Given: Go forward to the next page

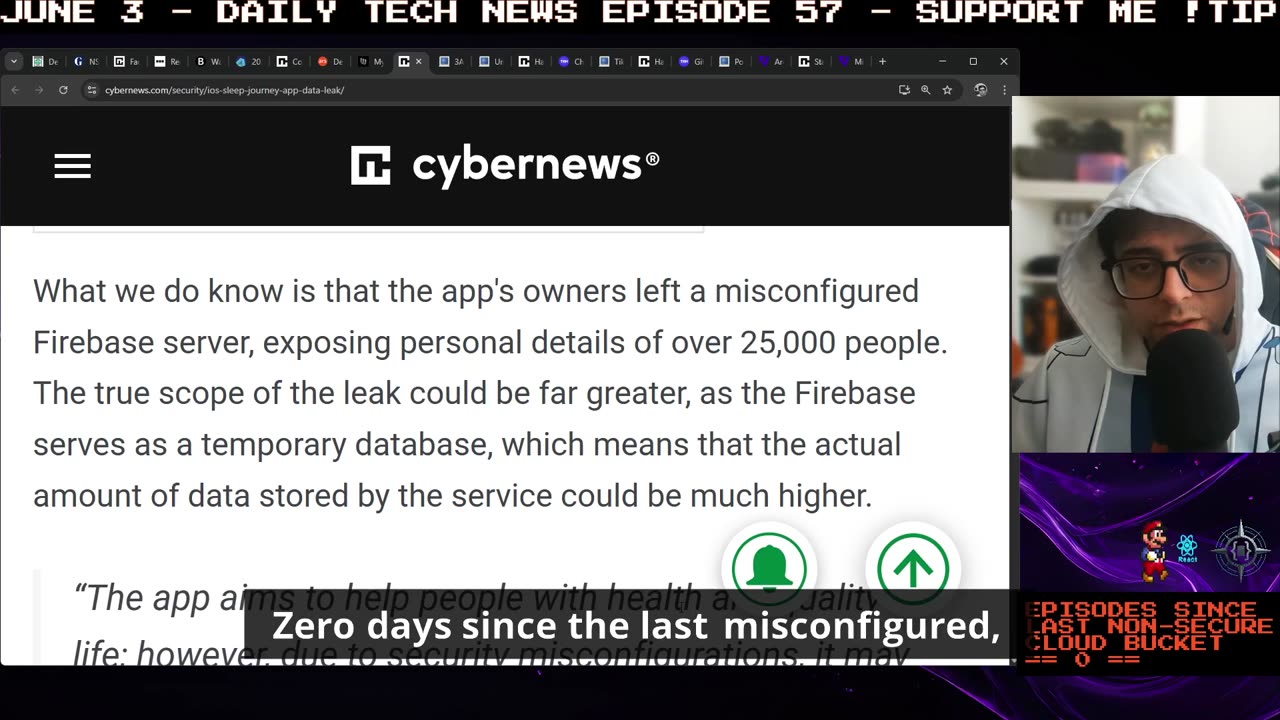Looking at the screenshot, I should tap(39, 90).
